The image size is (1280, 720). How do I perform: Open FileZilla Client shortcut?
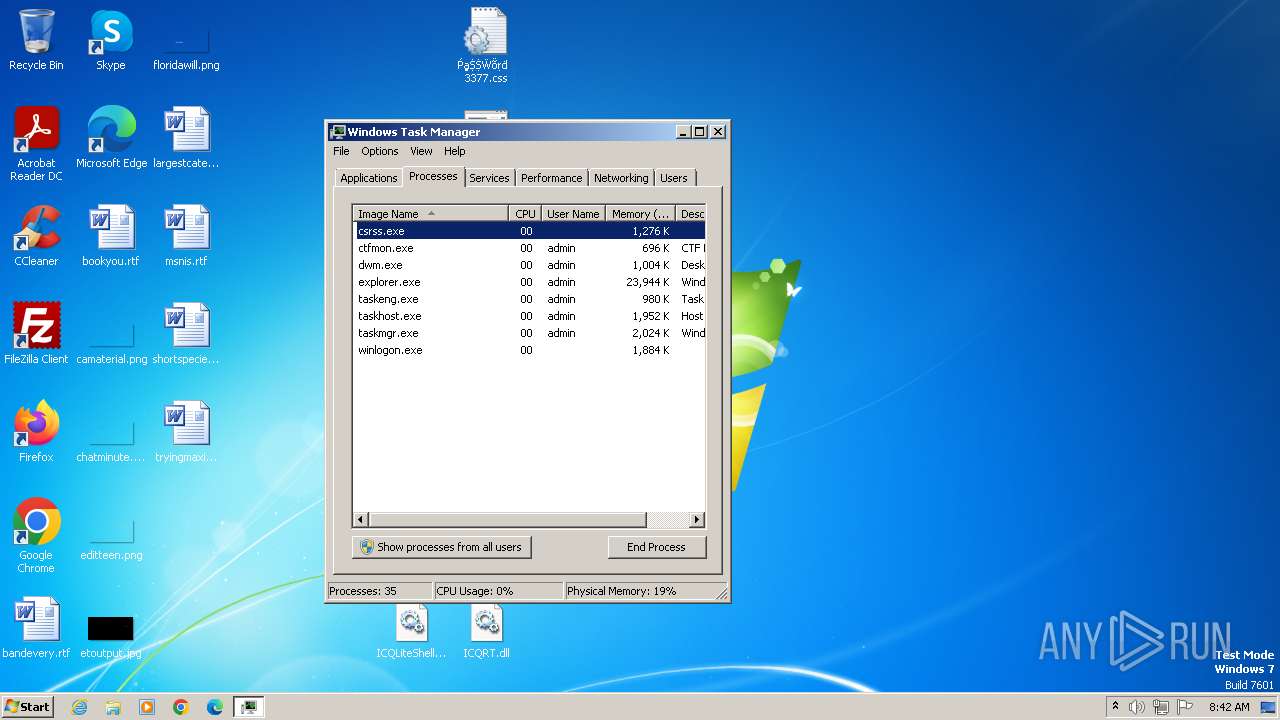(36, 334)
